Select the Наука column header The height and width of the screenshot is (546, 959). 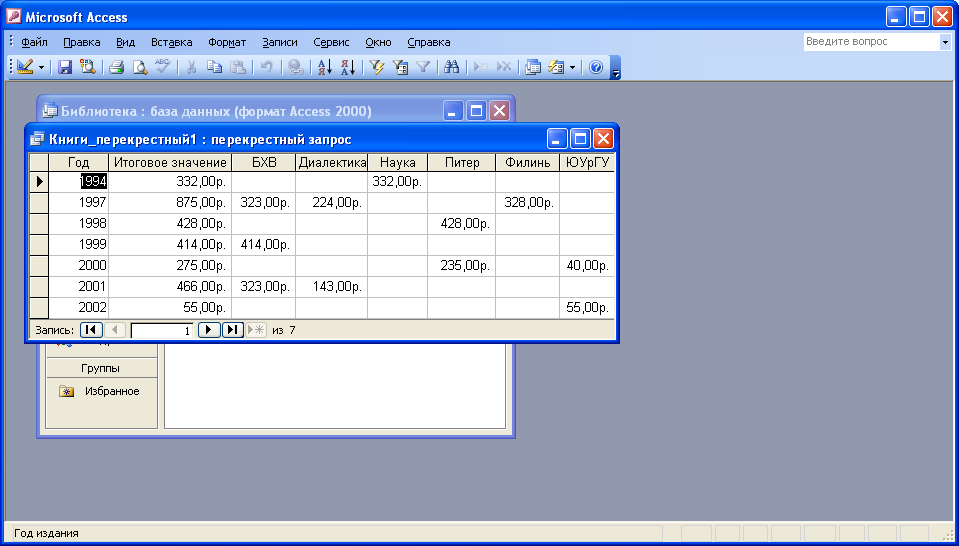point(398,162)
